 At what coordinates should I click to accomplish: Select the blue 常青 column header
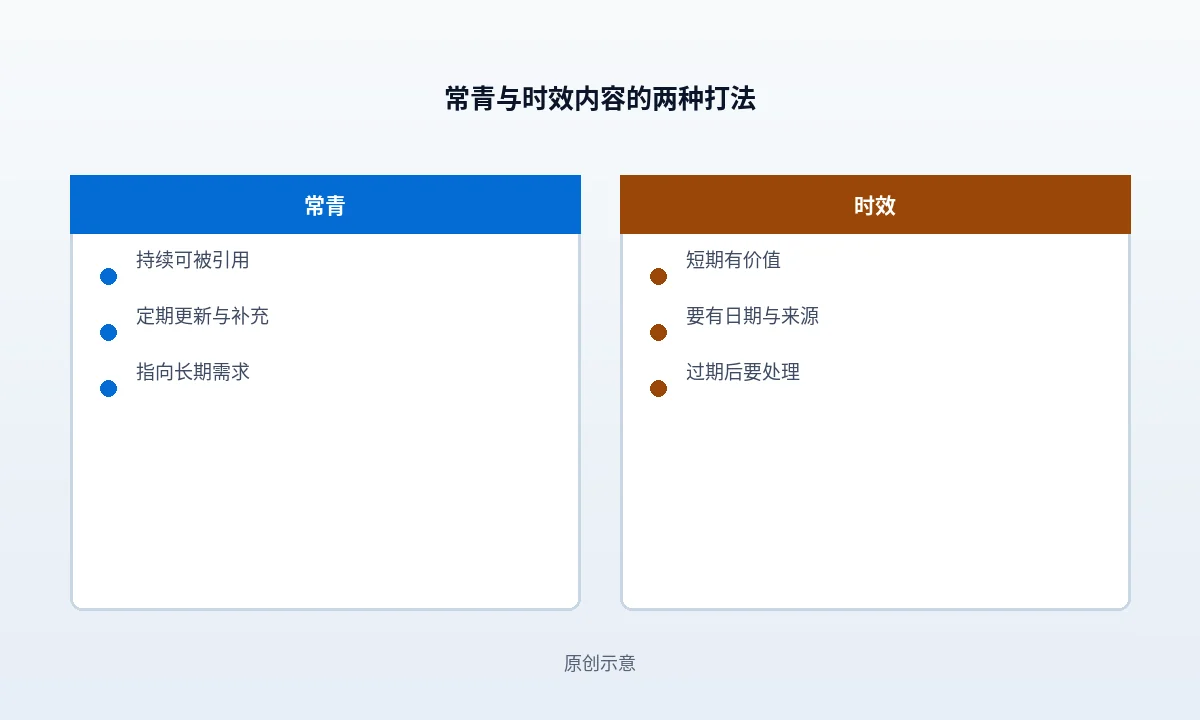tap(325, 205)
